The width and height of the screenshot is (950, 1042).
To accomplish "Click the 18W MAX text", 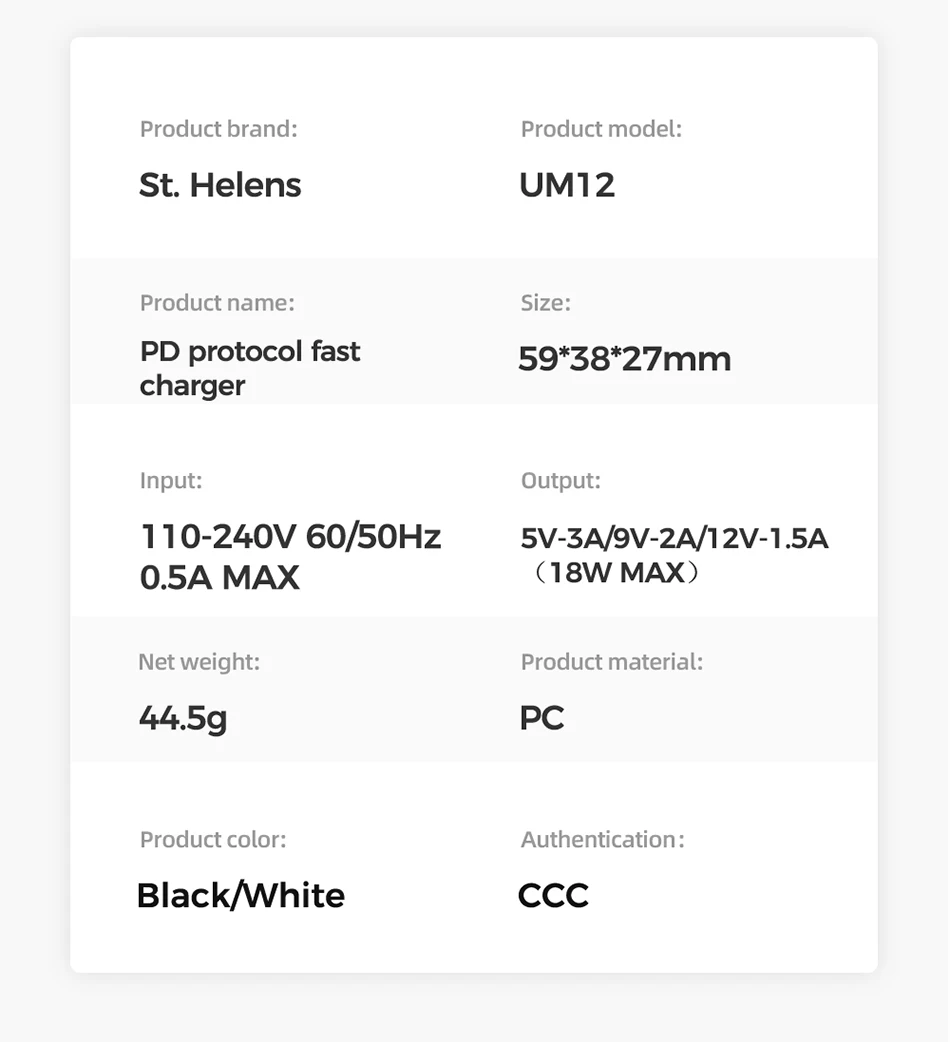I will click(617, 572).
